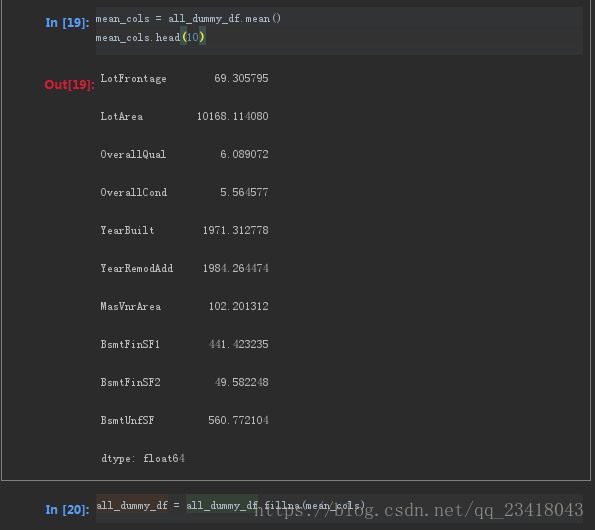Viewport: 595px width, 530px height.
Task: Select the BsmtUnfSF row label
Action: click(128, 420)
